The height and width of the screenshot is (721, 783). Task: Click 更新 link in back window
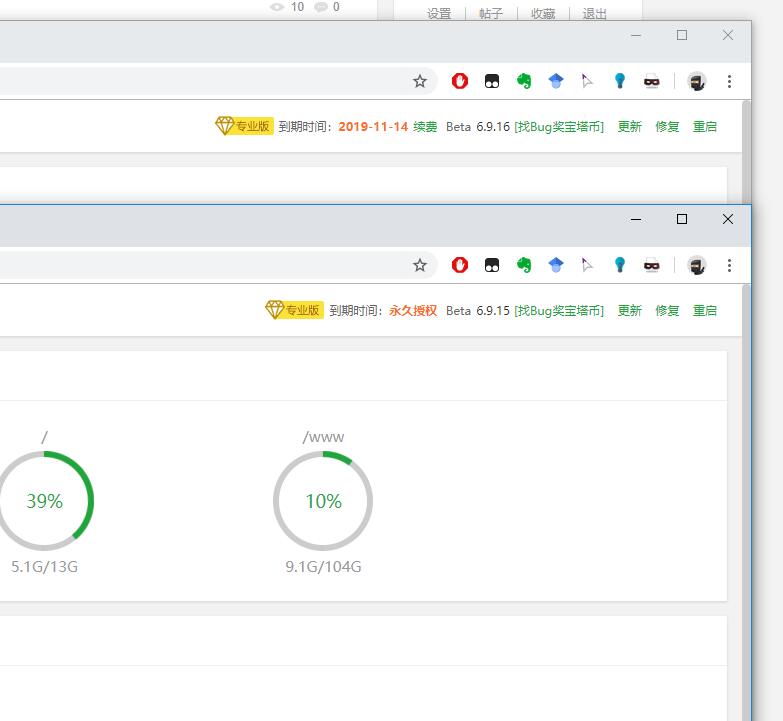pyautogui.click(x=630, y=126)
